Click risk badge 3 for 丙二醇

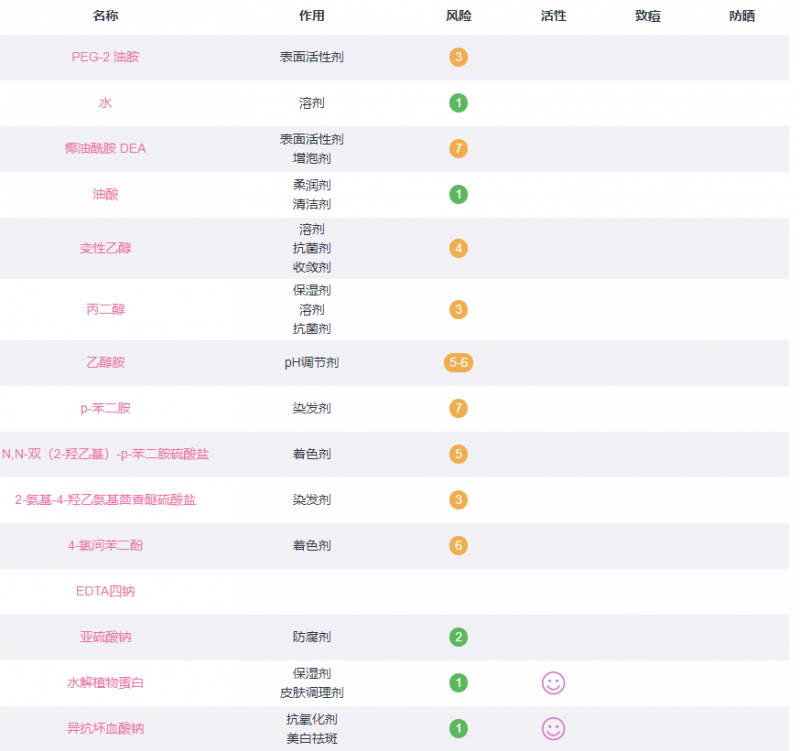pyautogui.click(x=458, y=309)
